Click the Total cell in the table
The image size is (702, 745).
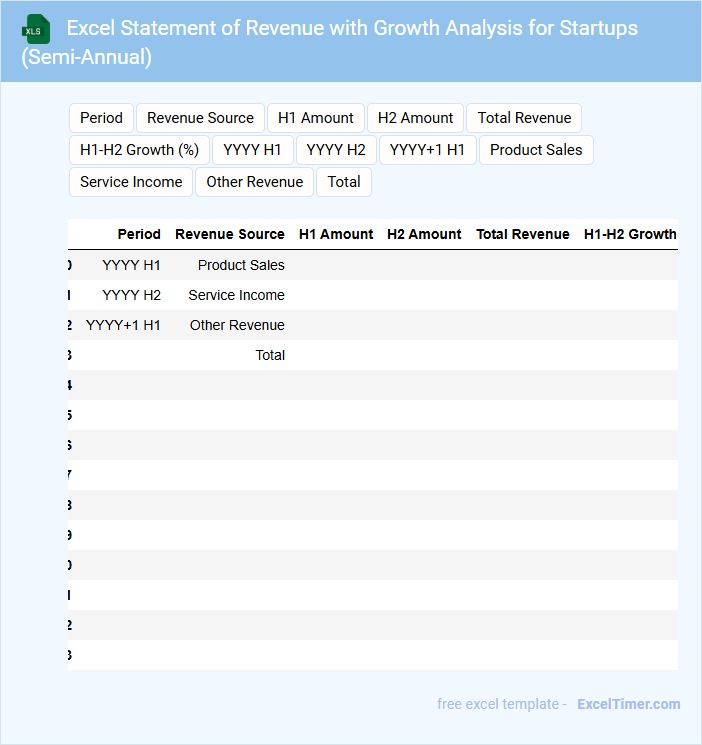click(270, 355)
